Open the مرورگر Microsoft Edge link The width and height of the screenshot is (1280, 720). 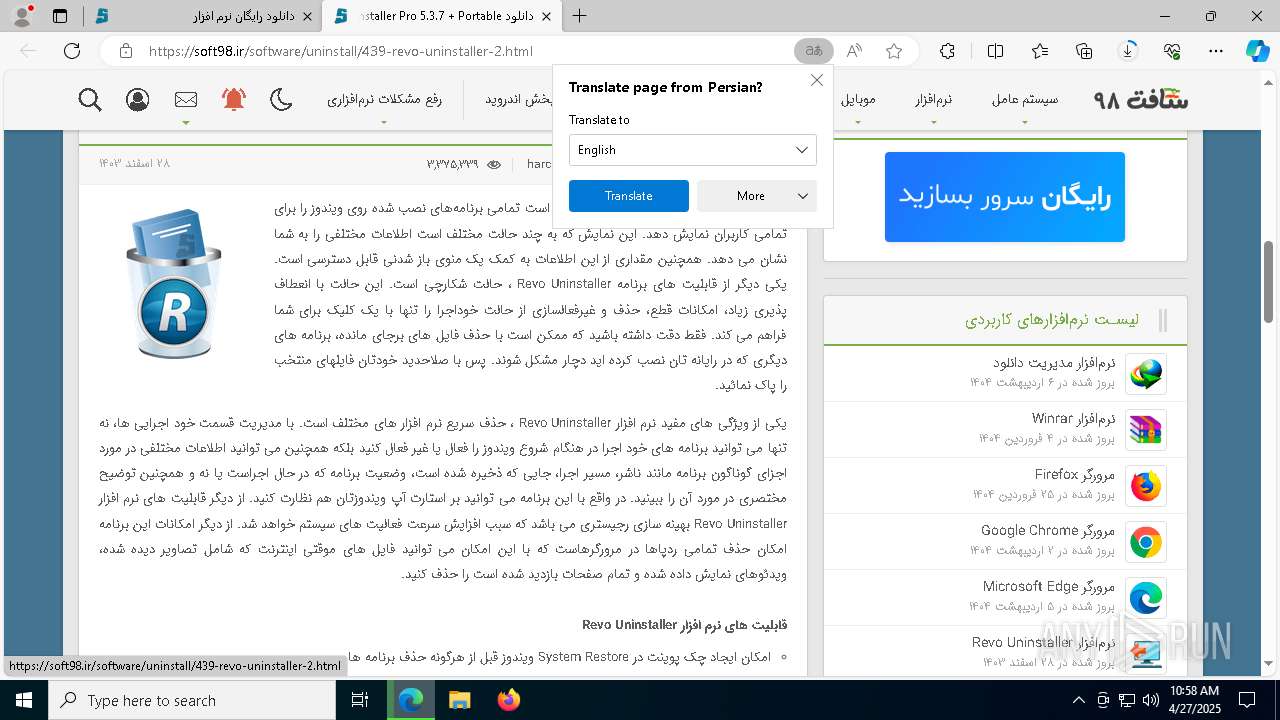point(1049,587)
